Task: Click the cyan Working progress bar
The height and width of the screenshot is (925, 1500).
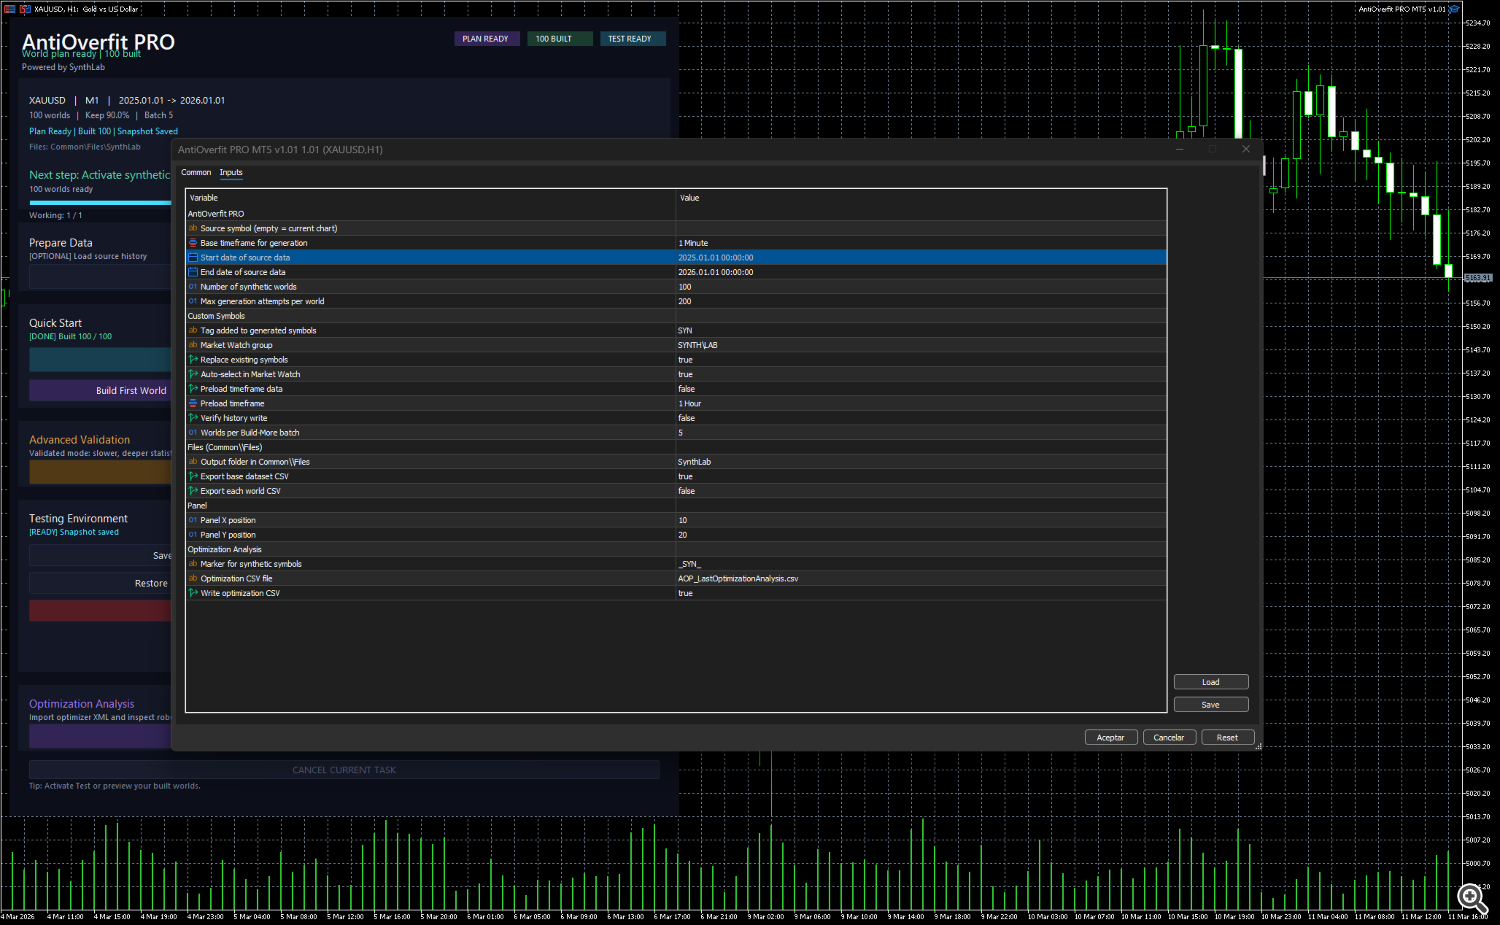Action: 100,203
